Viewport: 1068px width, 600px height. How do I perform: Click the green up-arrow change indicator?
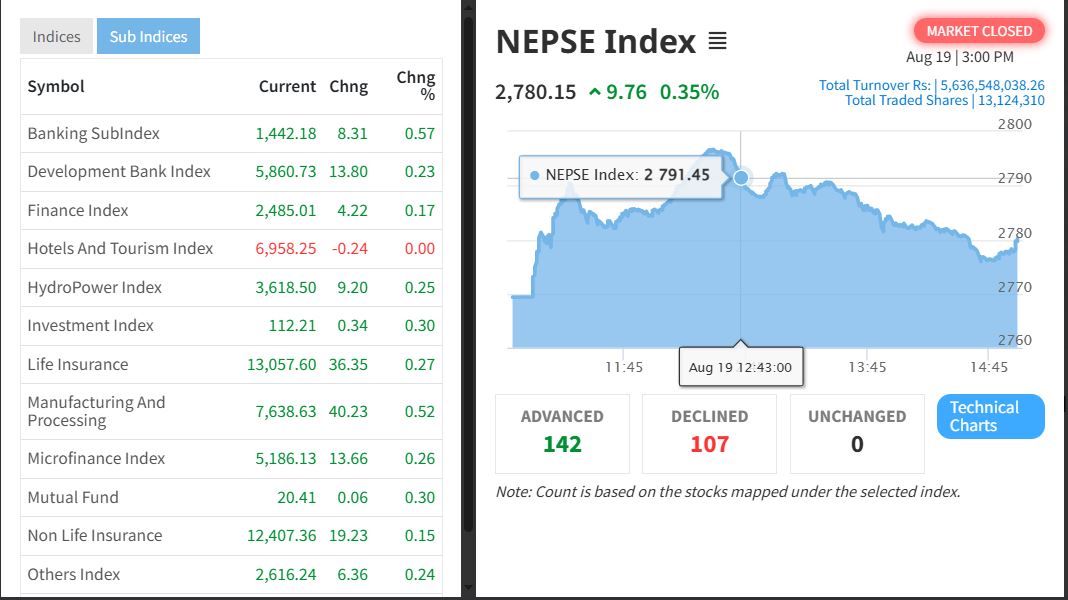coord(595,92)
